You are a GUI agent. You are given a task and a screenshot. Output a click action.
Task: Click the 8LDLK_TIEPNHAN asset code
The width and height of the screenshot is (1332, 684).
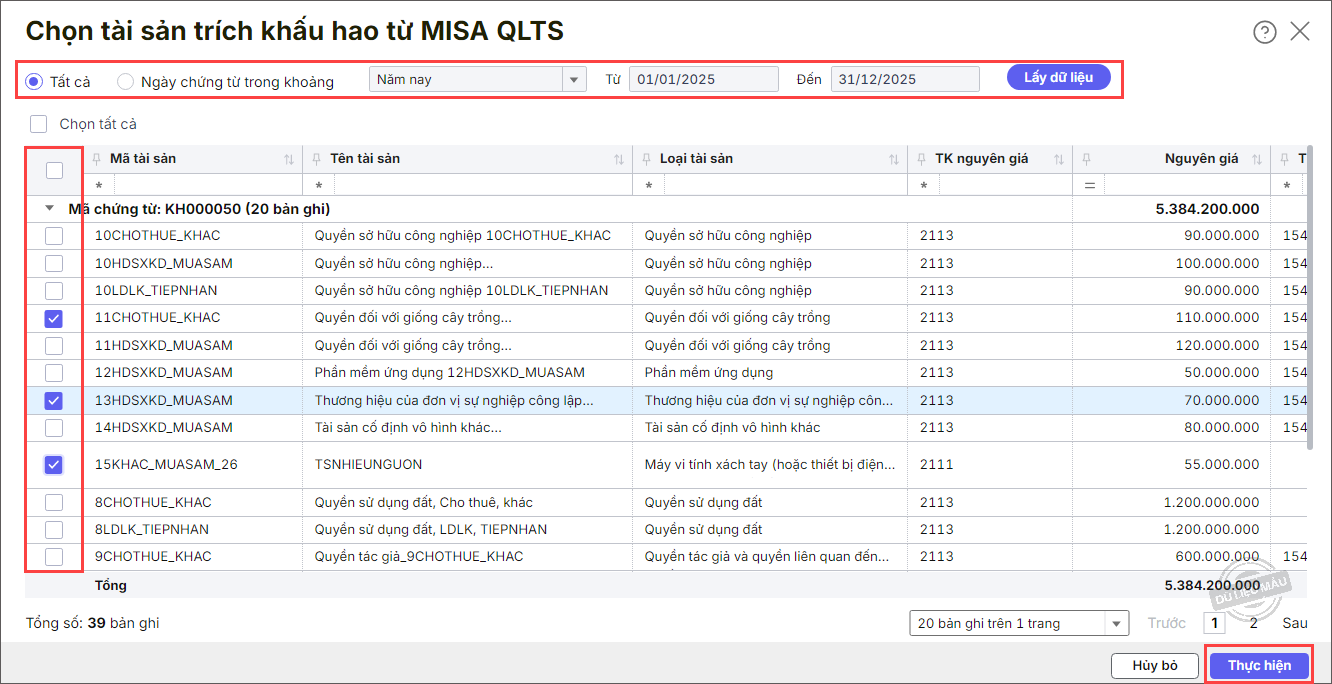coord(152,529)
